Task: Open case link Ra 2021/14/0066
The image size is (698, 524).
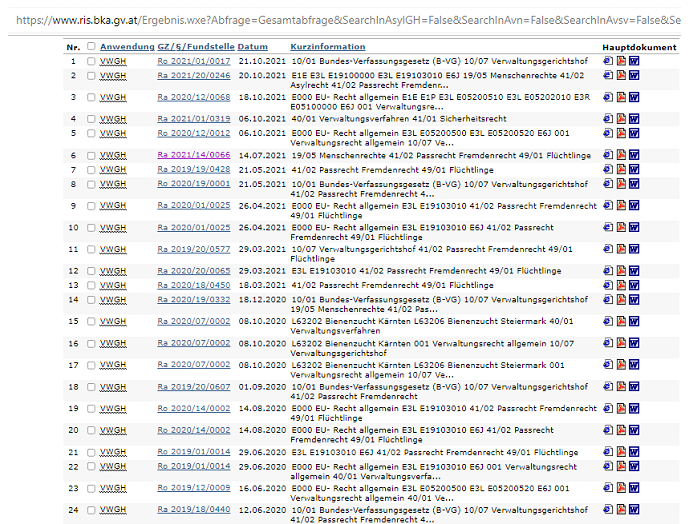Action: (x=193, y=155)
